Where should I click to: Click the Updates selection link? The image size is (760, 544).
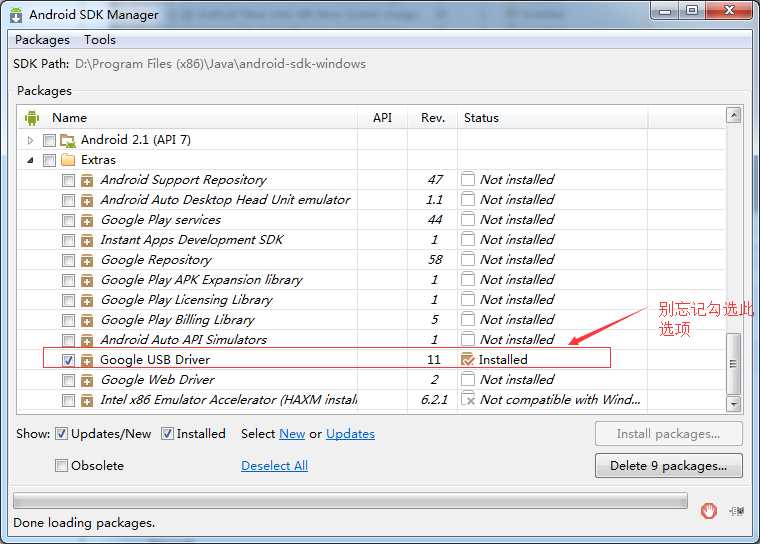tap(350, 433)
